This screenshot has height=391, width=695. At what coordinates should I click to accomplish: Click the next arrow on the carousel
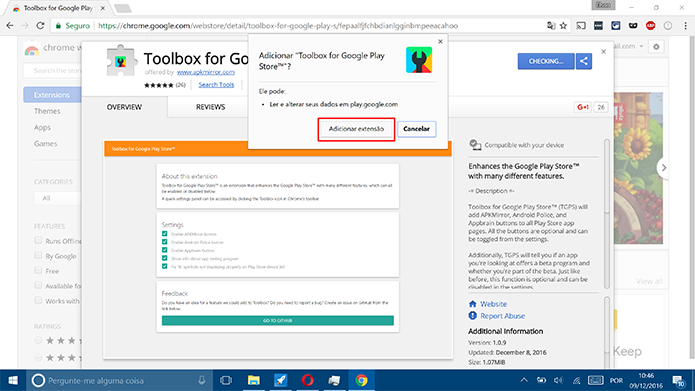point(664,168)
